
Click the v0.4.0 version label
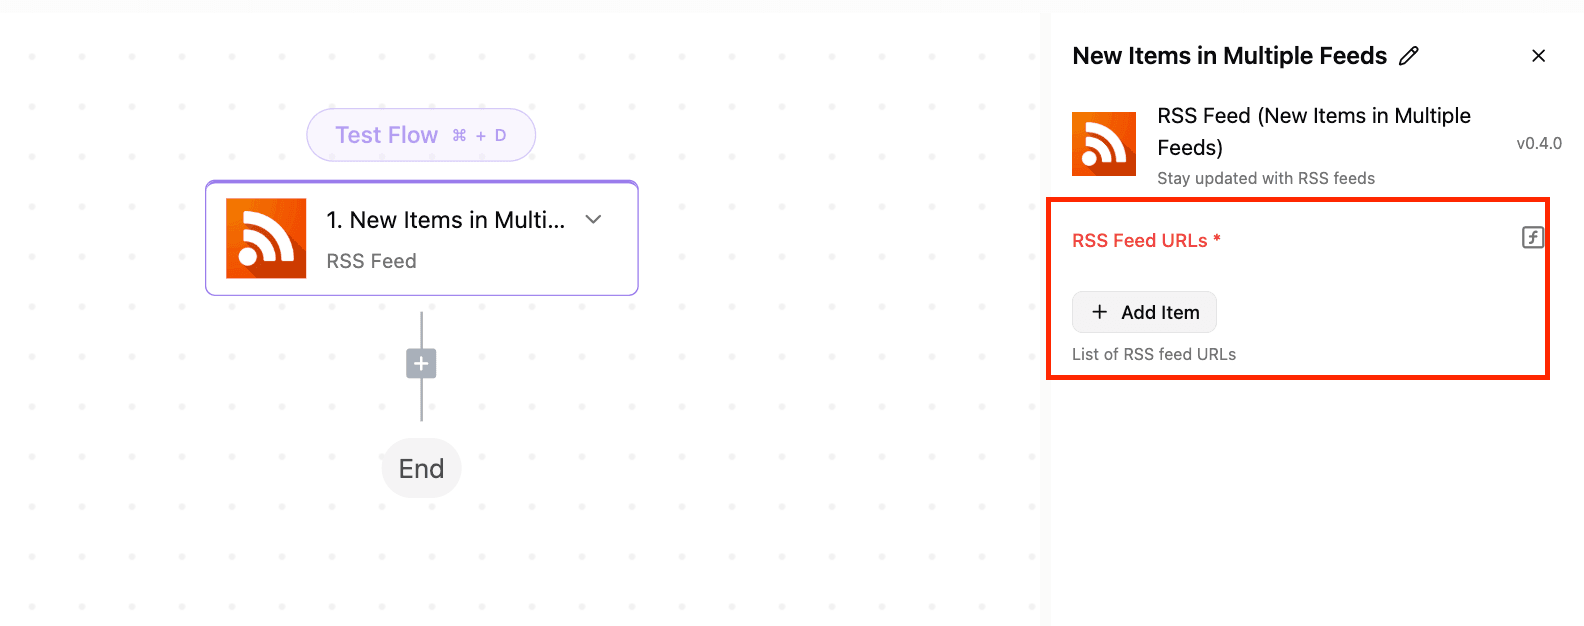tap(1539, 143)
